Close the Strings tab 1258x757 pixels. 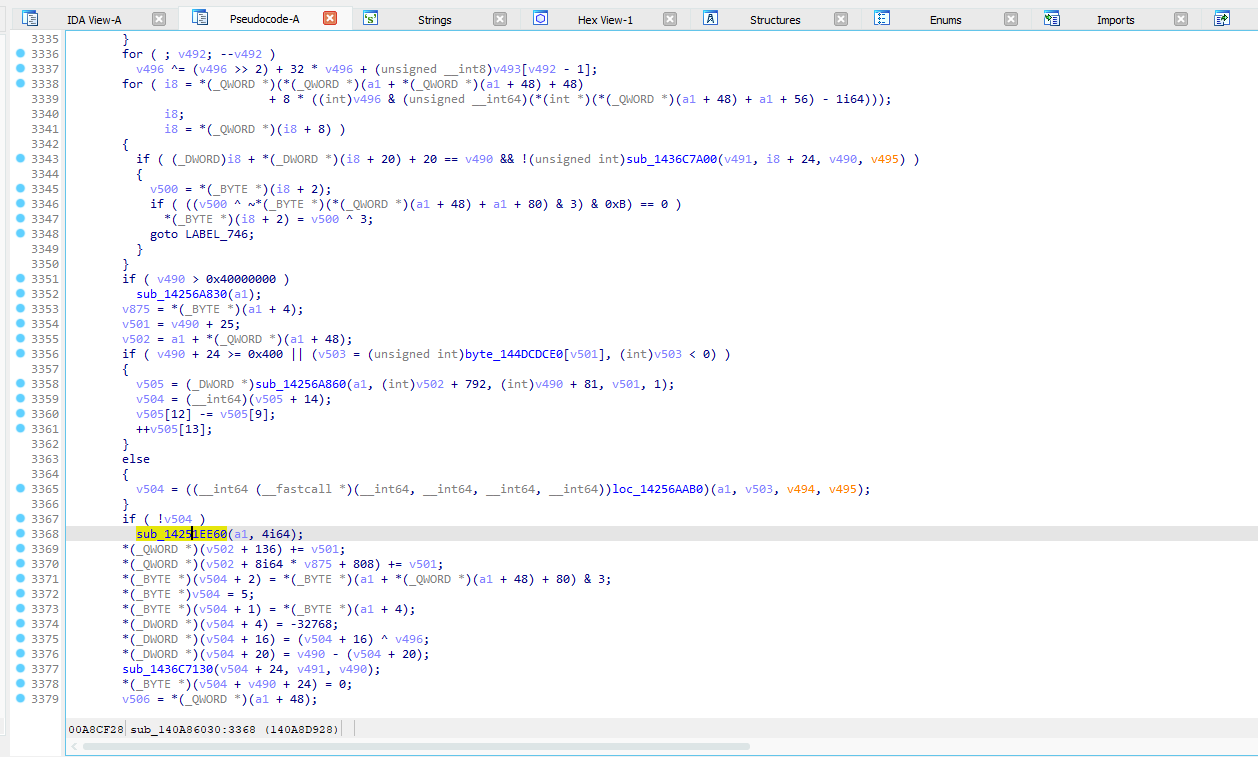pos(500,19)
